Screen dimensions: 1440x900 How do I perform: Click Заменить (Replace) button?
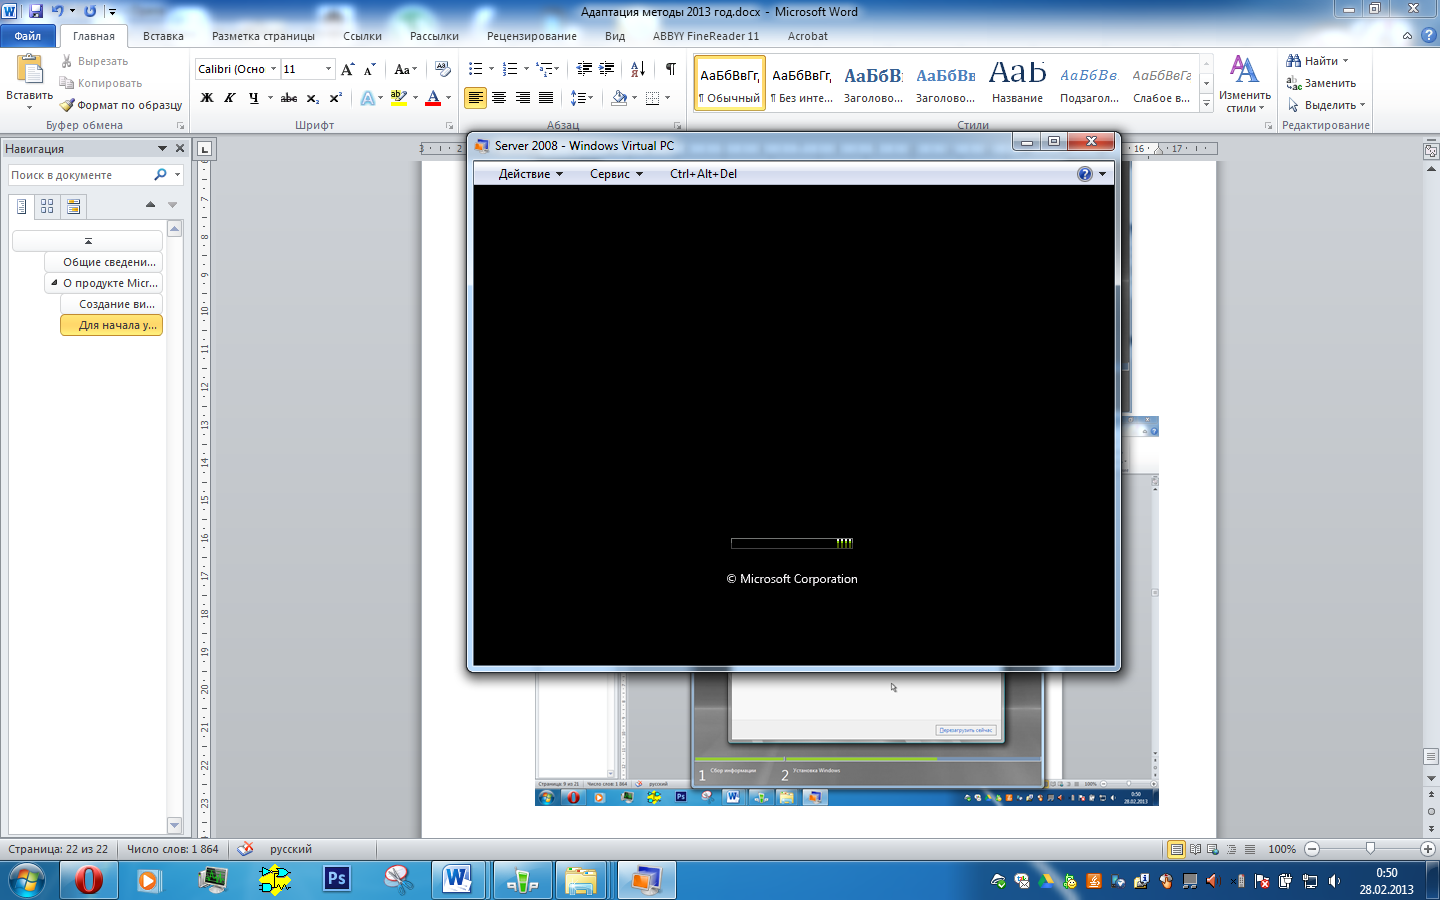(1321, 83)
